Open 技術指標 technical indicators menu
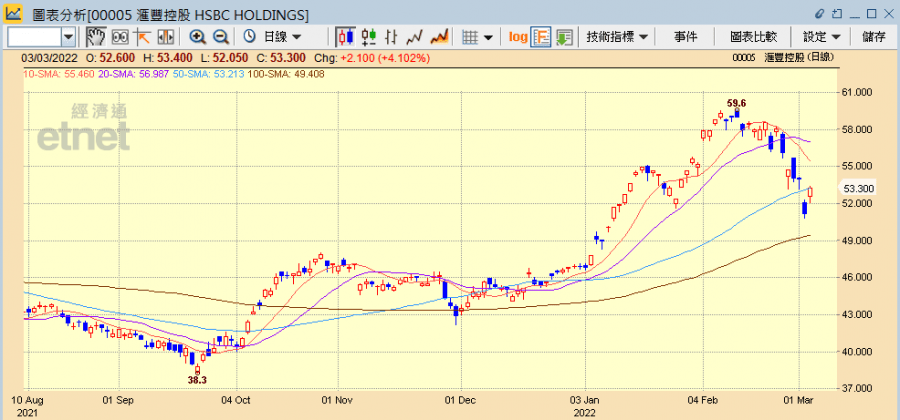The width and height of the screenshot is (900, 420). 617,37
